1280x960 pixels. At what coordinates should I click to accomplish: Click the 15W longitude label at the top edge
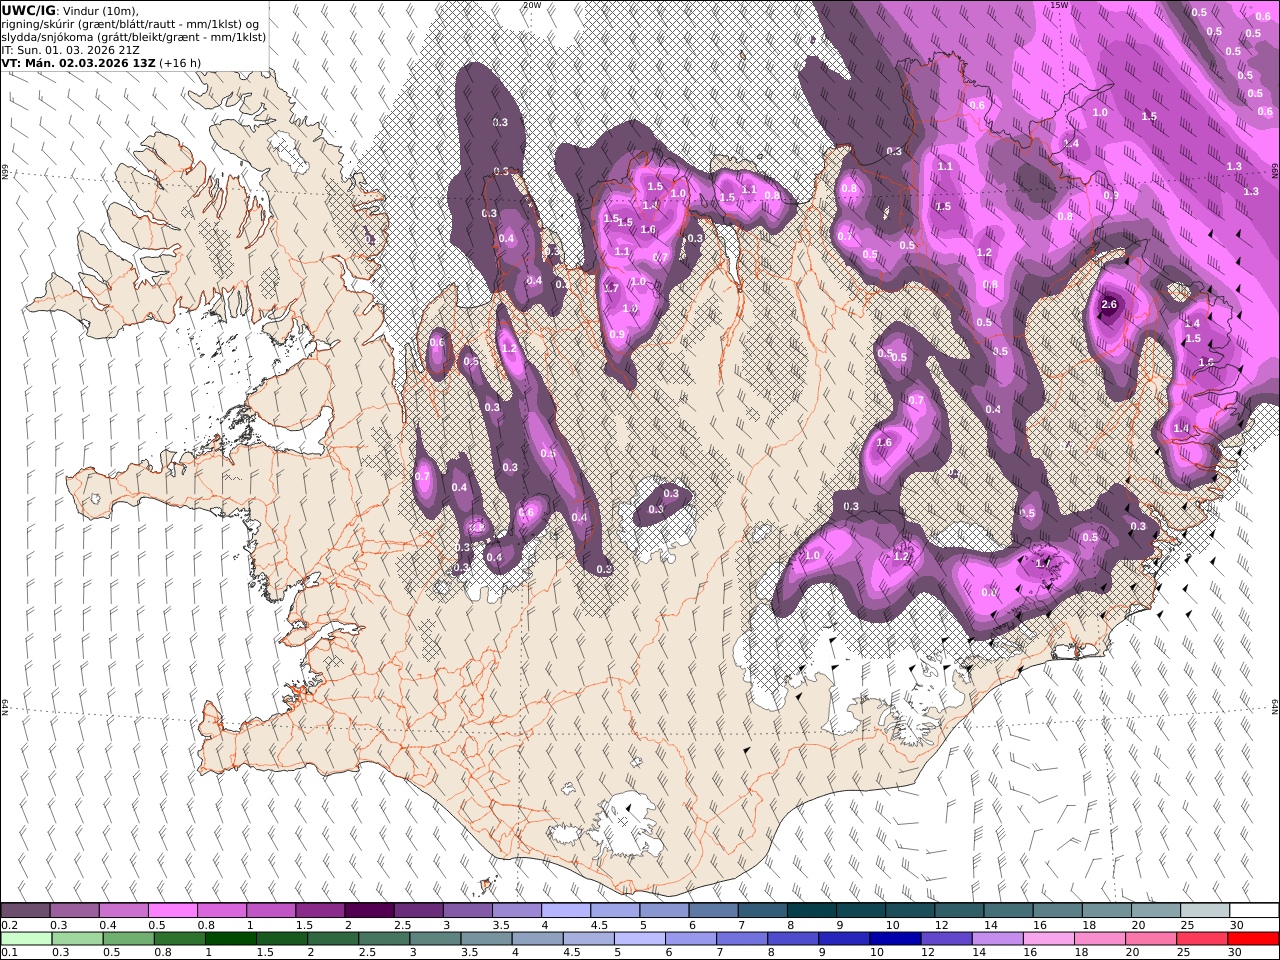pyautogui.click(x=1060, y=5)
